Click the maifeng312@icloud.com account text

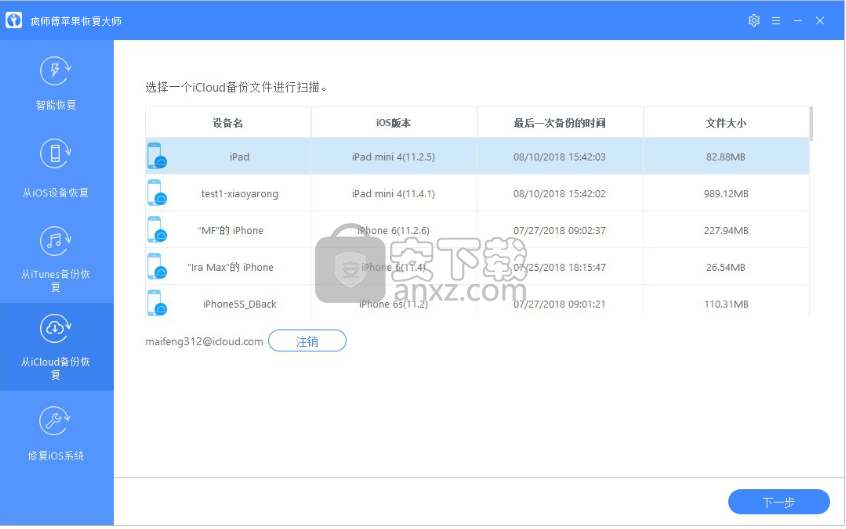click(x=204, y=341)
